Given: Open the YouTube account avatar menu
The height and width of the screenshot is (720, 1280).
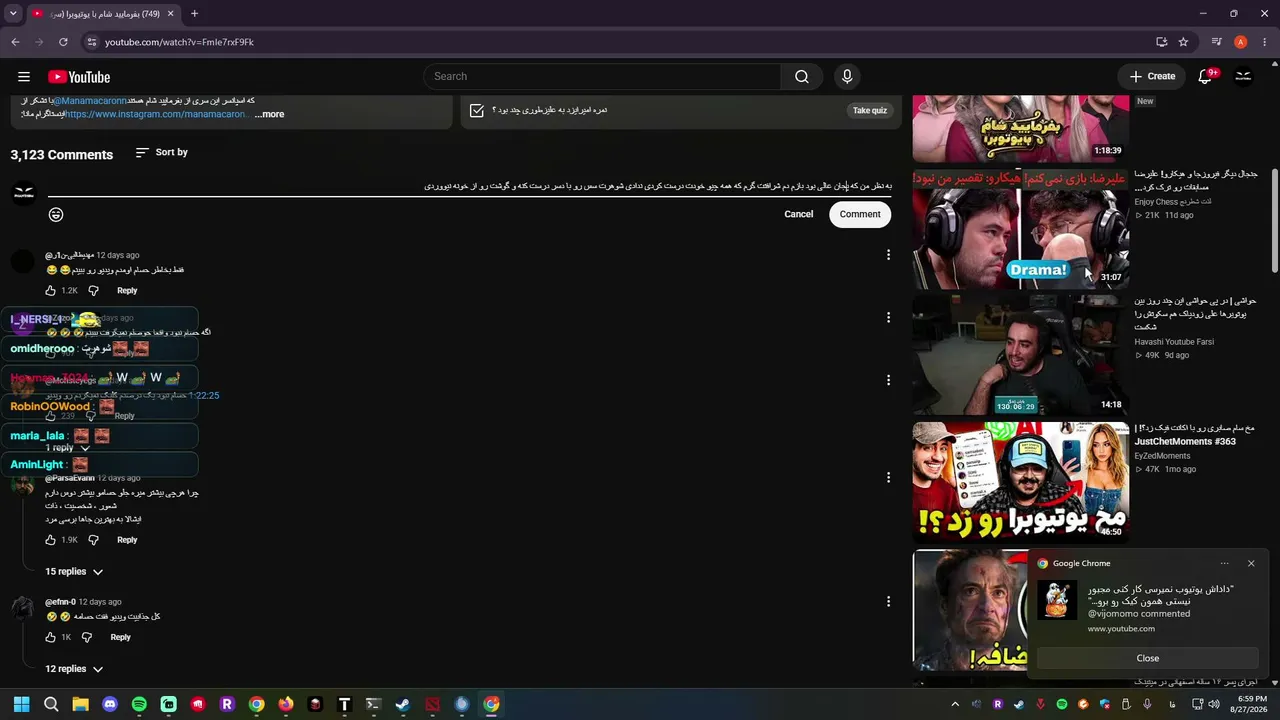Looking at the screenshot, I should tap(1243, 77).
